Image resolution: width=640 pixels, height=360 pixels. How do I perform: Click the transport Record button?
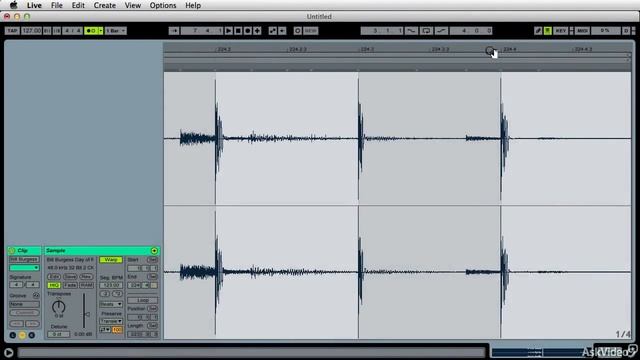point(247,31)
